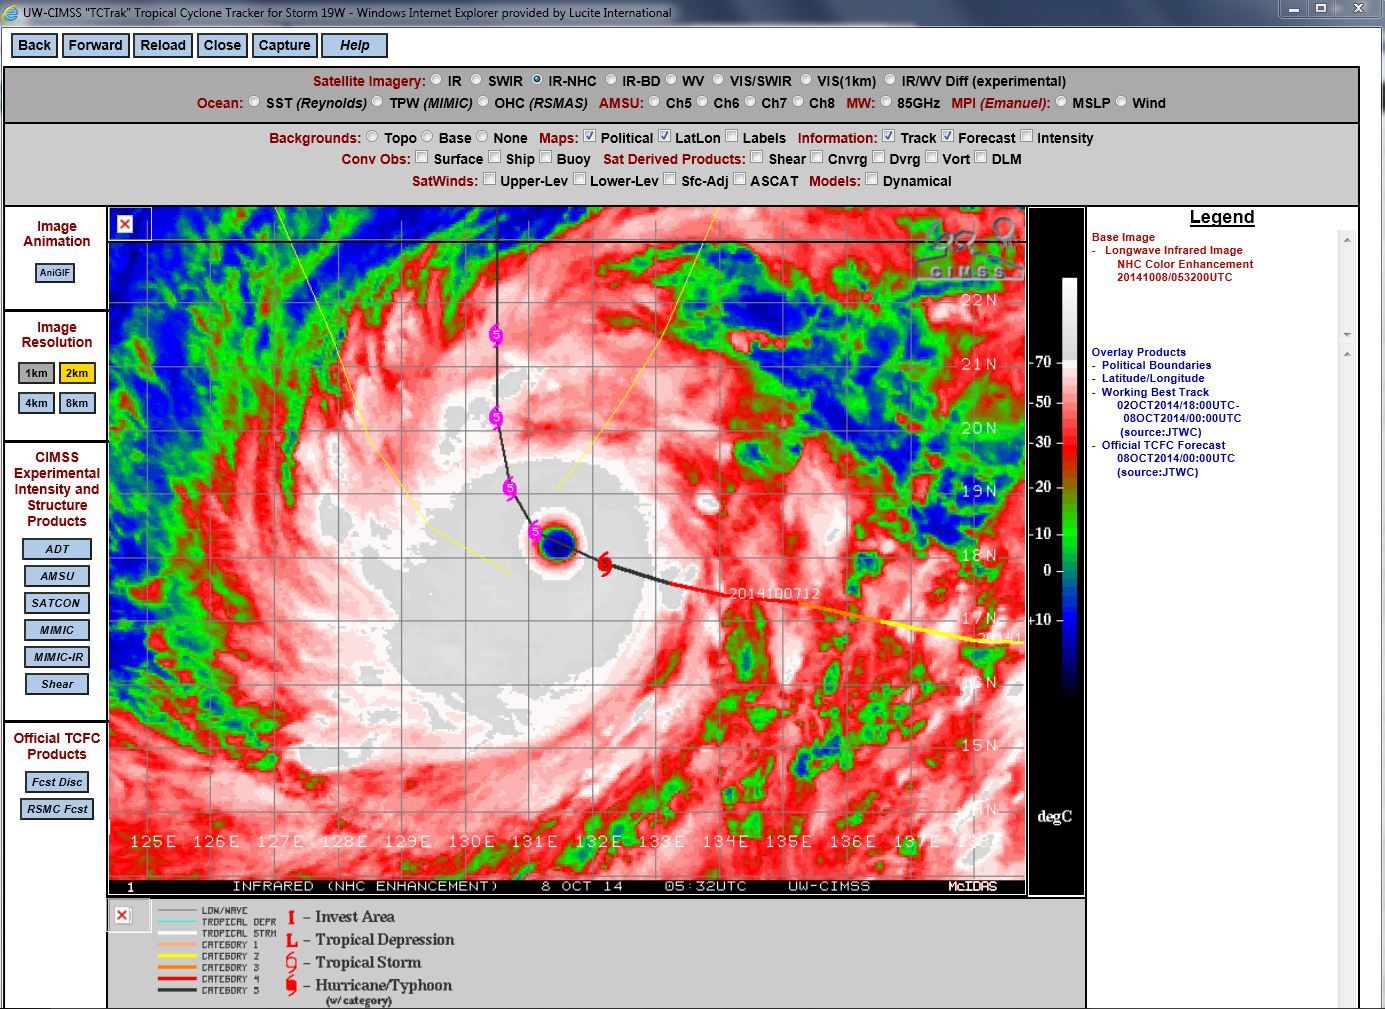Close the track legend with red X
Image resolution: width=1385 pixels, height=1009 pixels.
click(x=122, y=915)
